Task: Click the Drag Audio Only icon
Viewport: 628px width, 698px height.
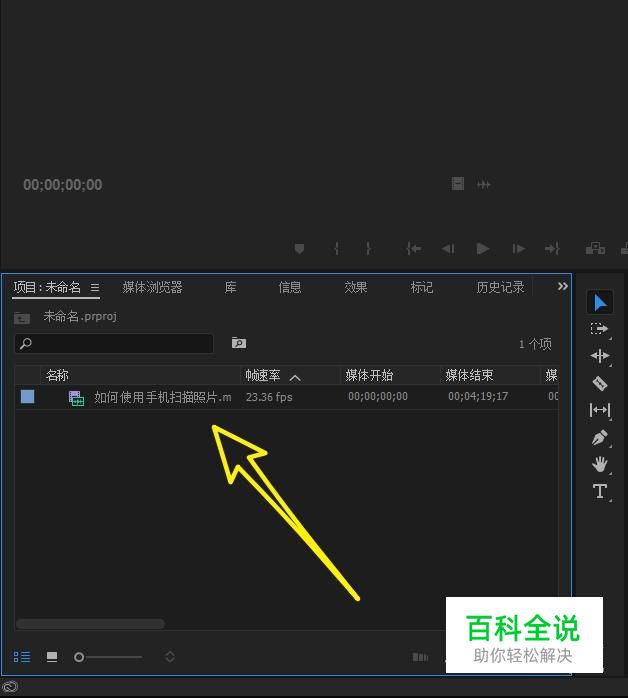Action: click(483, 184)
